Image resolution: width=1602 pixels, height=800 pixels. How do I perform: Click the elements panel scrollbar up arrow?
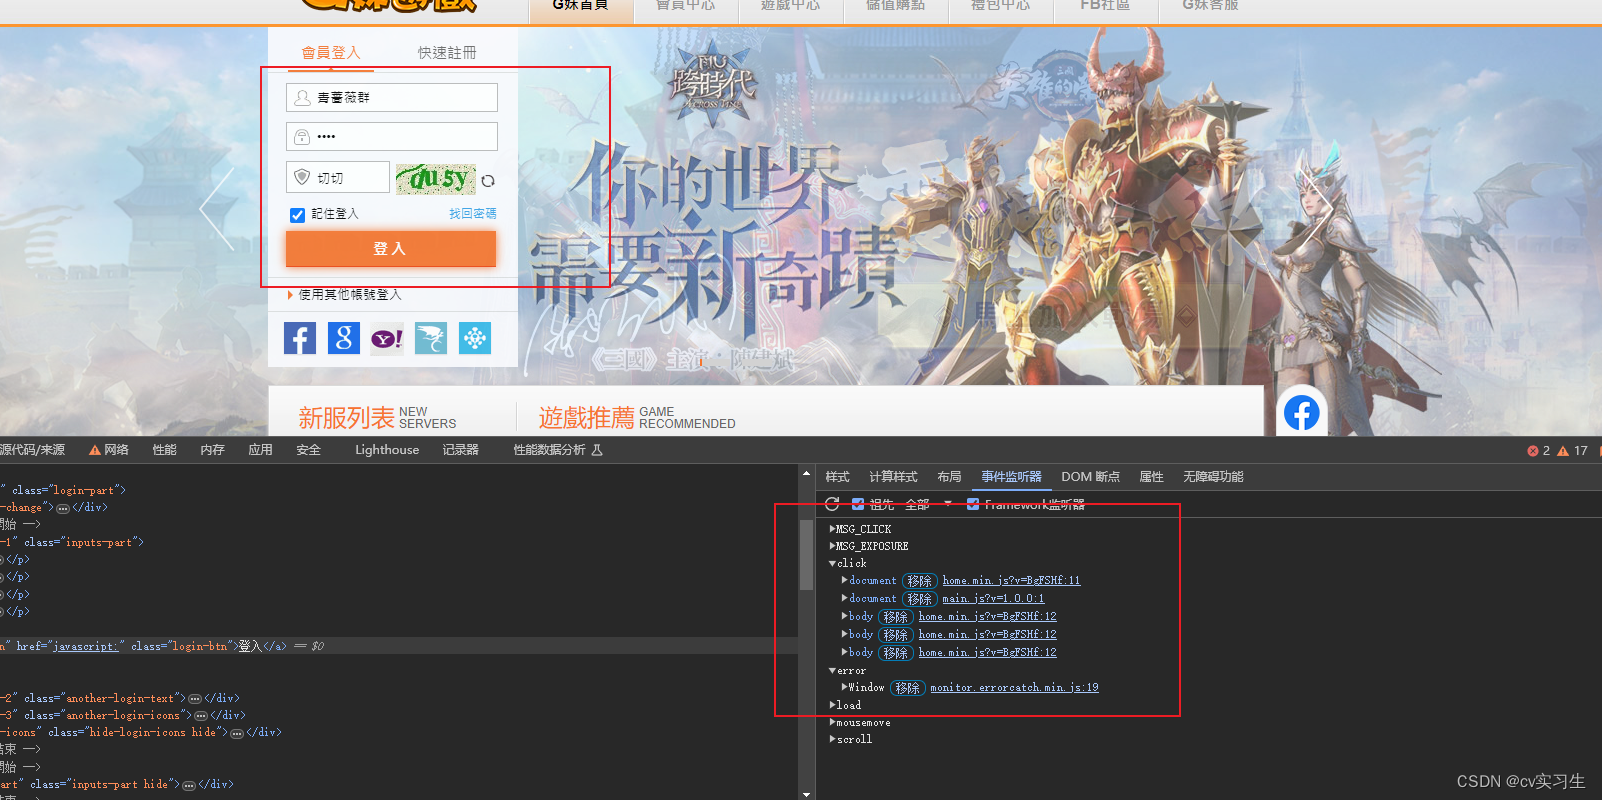click(x=806, y=473)
